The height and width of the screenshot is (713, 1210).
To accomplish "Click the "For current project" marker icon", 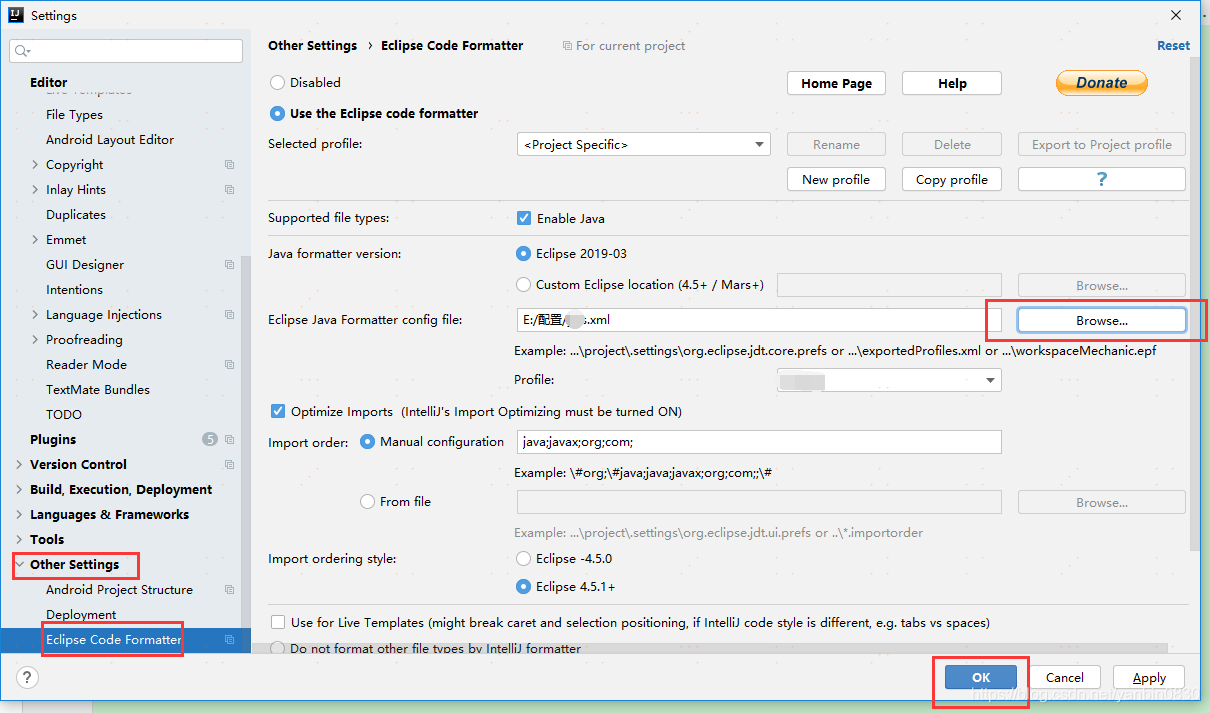I will coord(568,45).
